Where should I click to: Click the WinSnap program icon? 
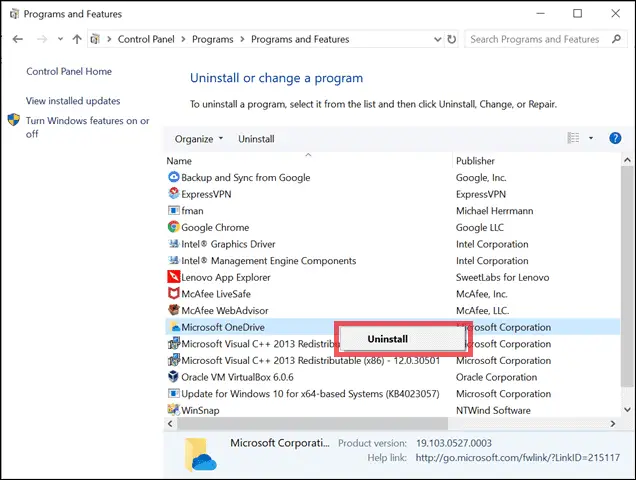(174, 410)
